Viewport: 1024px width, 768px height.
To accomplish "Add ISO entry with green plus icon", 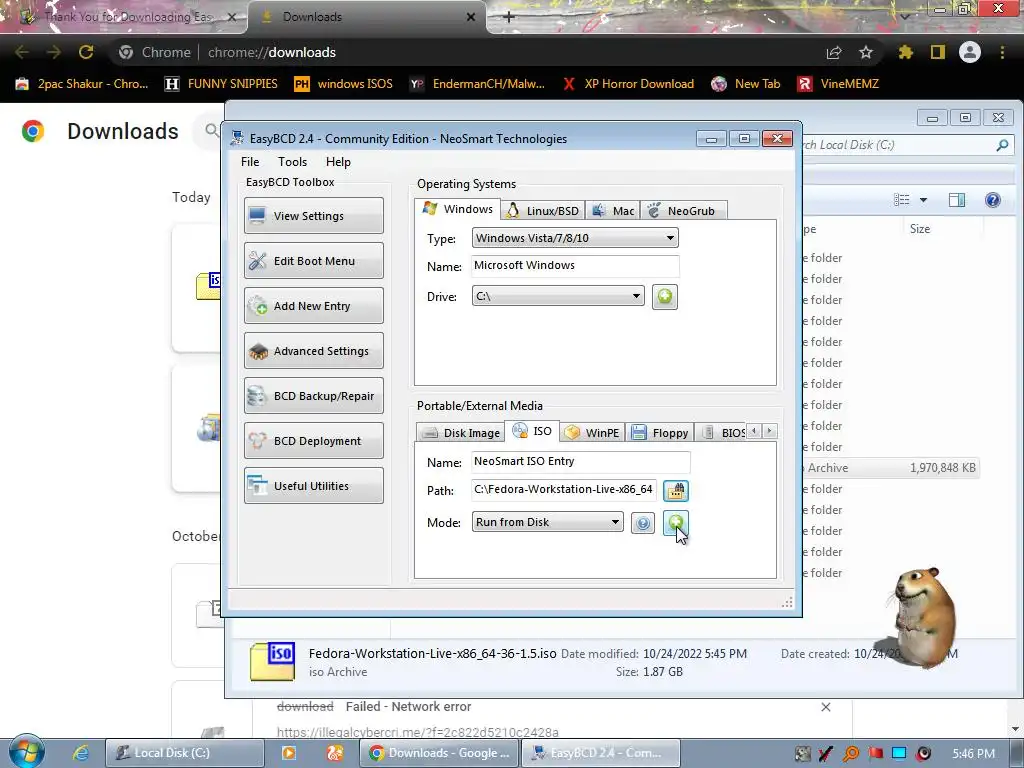I will click(x=675, y=522).
